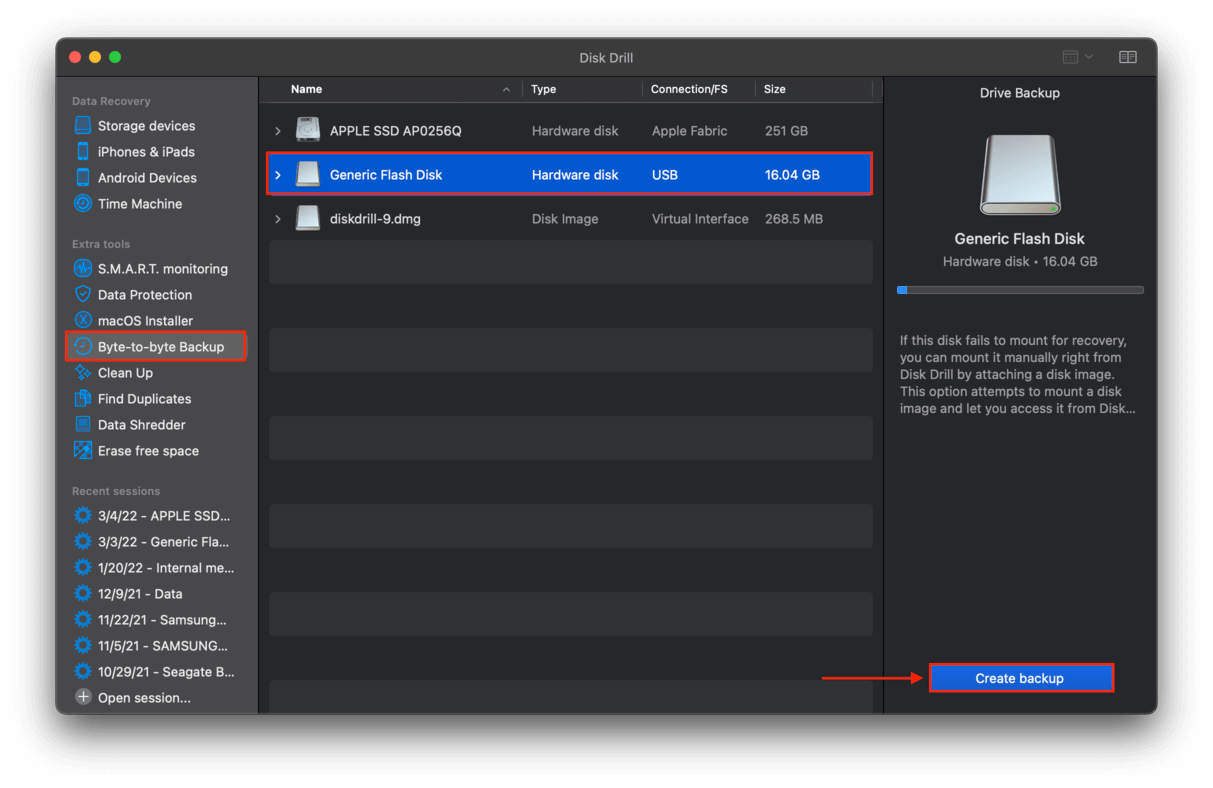Click 'Disk Image' type cell
1213x788 pixels.
[565, 219]
